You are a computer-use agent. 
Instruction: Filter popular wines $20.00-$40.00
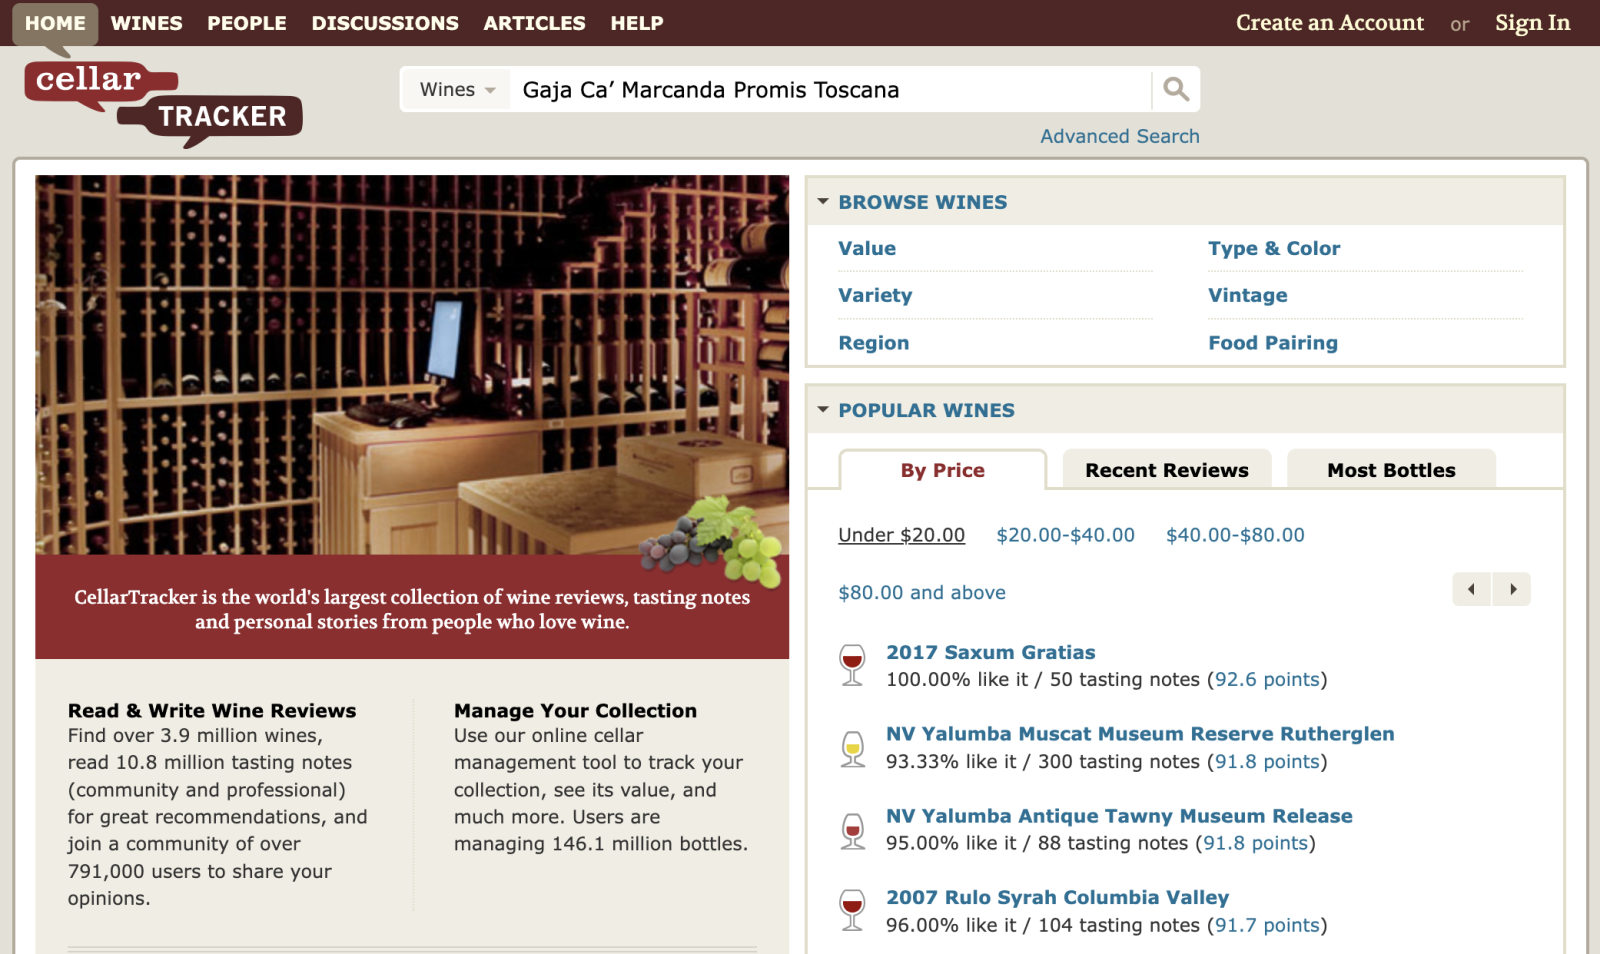click(x=1066, y=535)
